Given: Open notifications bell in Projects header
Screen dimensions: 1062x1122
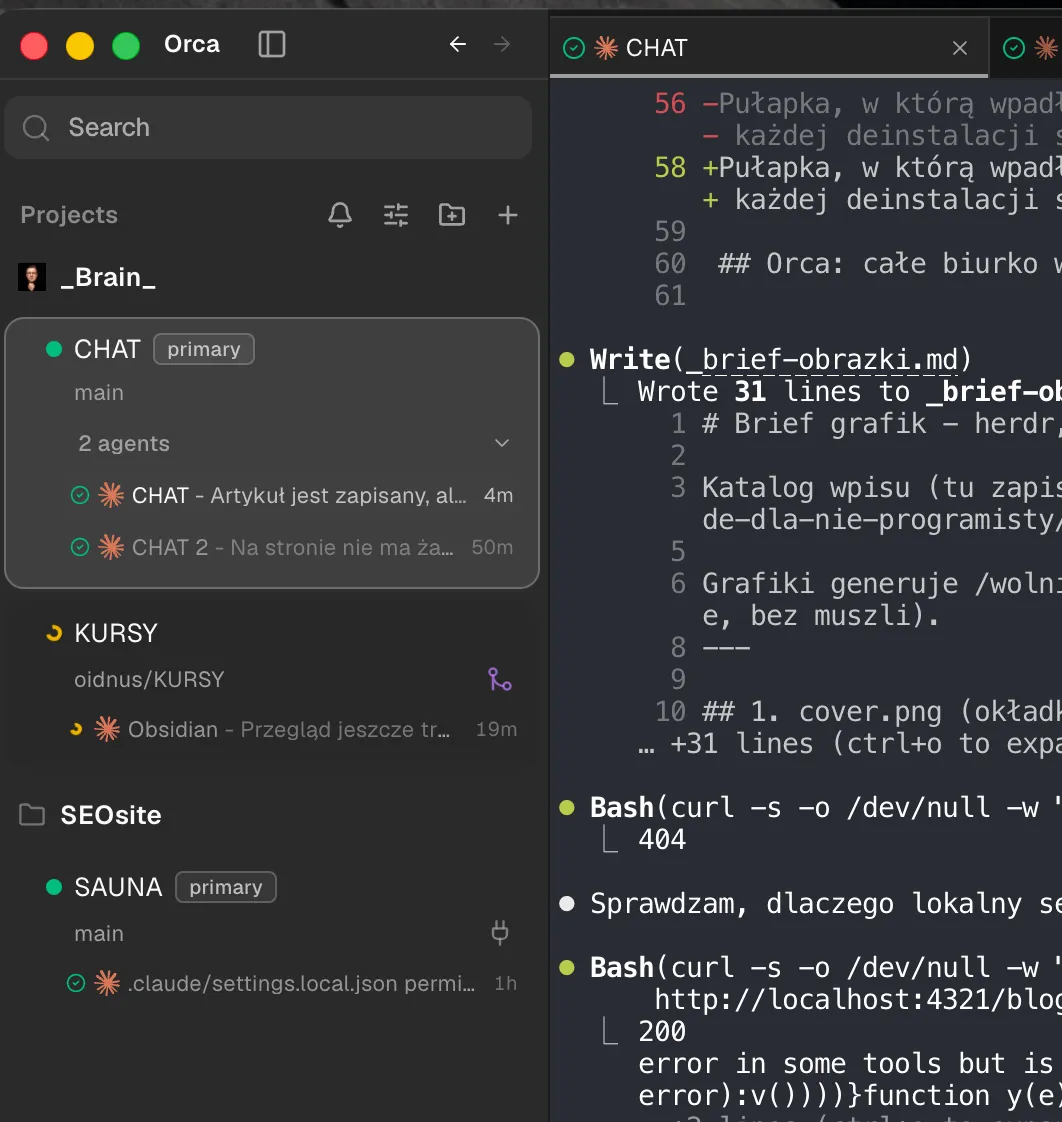Looking at the screenshot, I should click(340, 215).
